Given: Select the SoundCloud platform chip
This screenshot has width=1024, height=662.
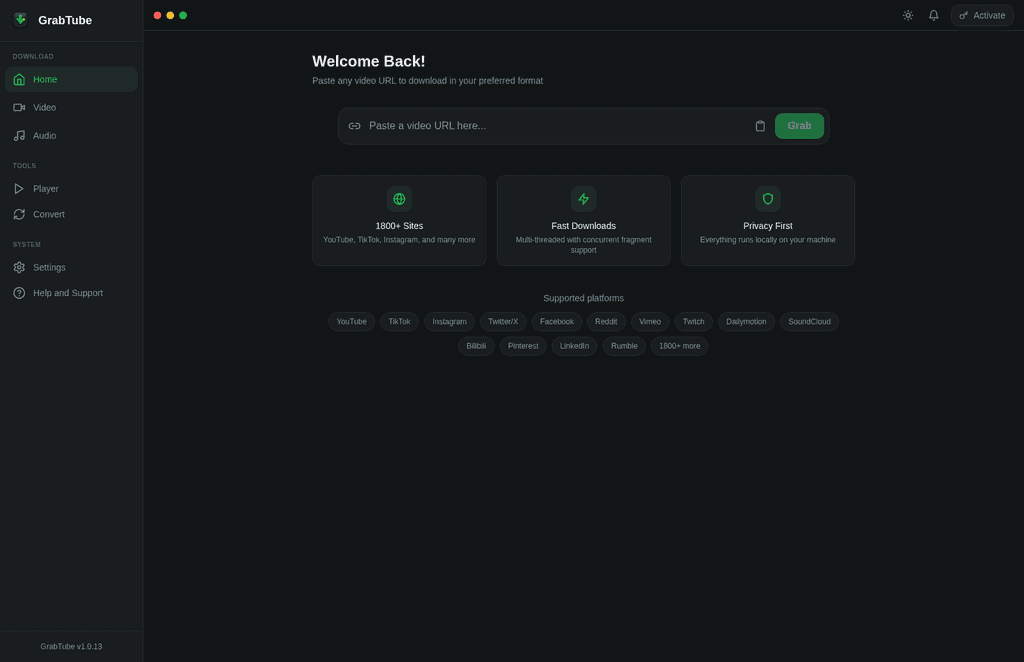Looking at the screenshot, I should click(809, 321).
